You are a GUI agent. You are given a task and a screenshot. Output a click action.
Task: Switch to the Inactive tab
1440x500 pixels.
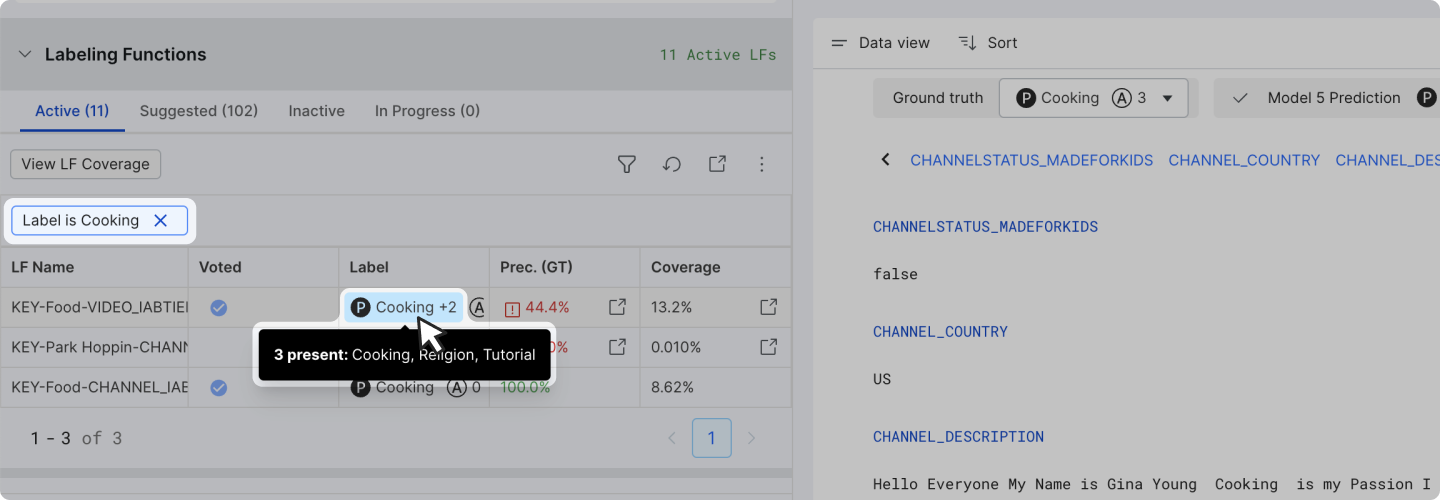[x=316, y=111]
